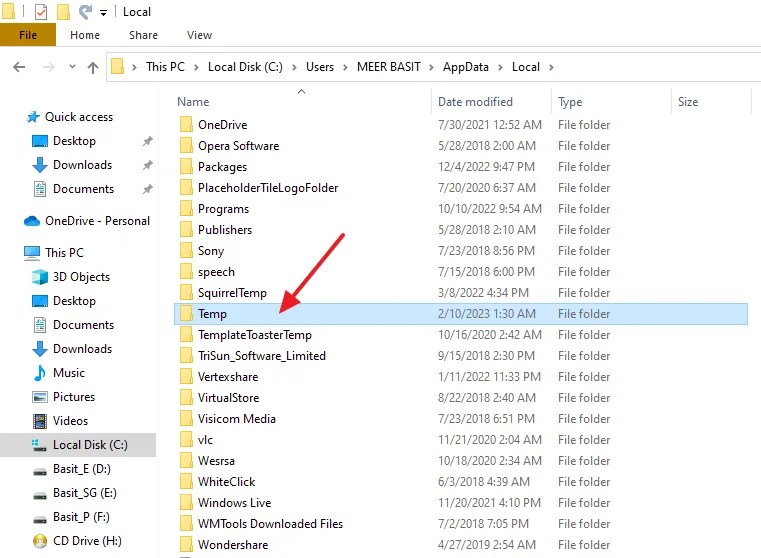Expand the chevron after Users in address bar
This screenshot has height=558, width=761.
coord(345,67)
